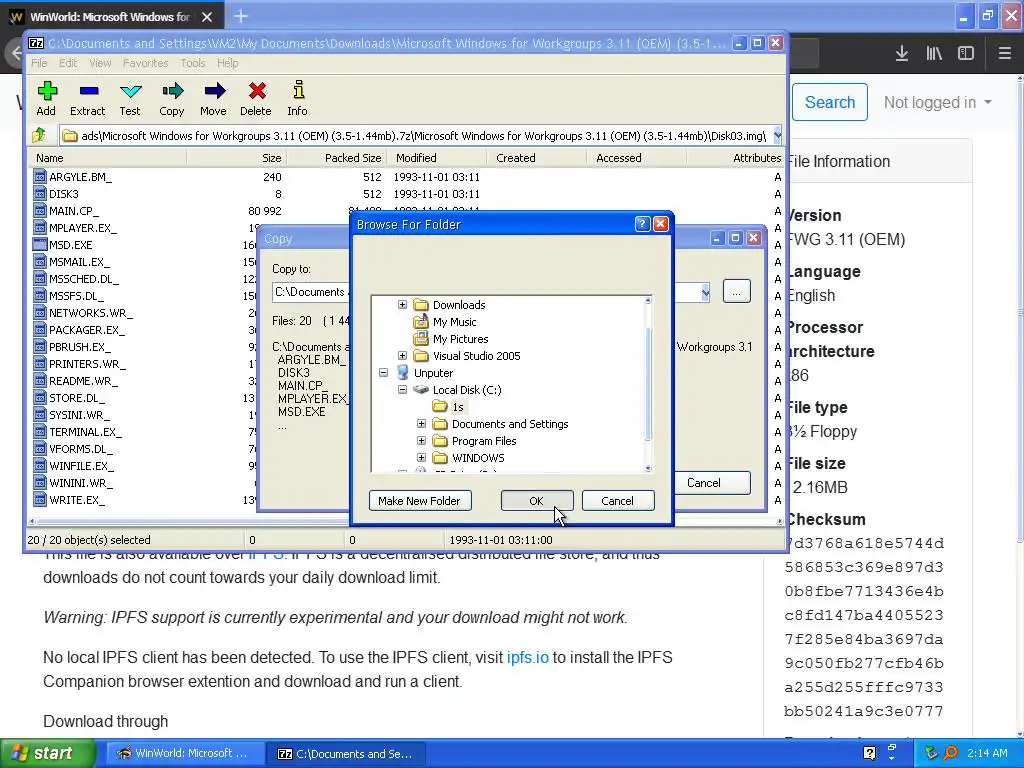Open the Tools menu in 7-Zip
The height and width of the screenshot is (768, 1024).
(193, 63)
